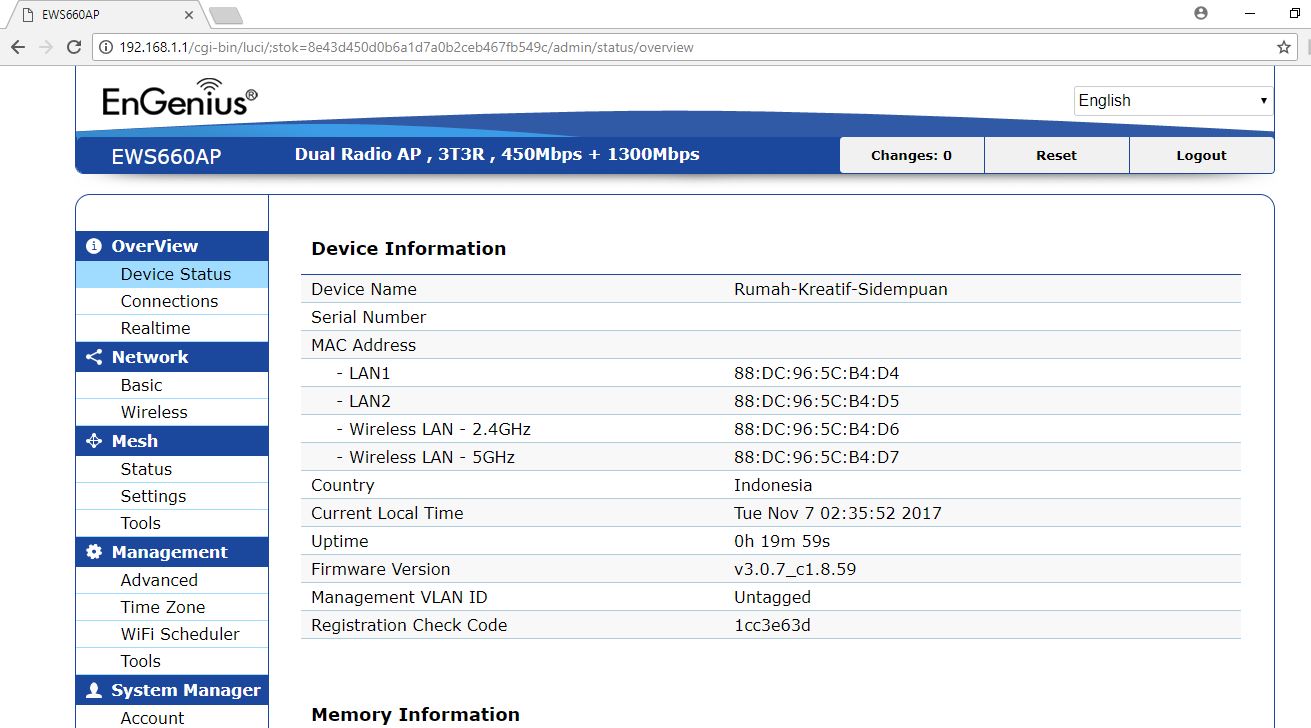1311x728 pixels.
Task: Open Status under Mesh
Action: (172, 469)
